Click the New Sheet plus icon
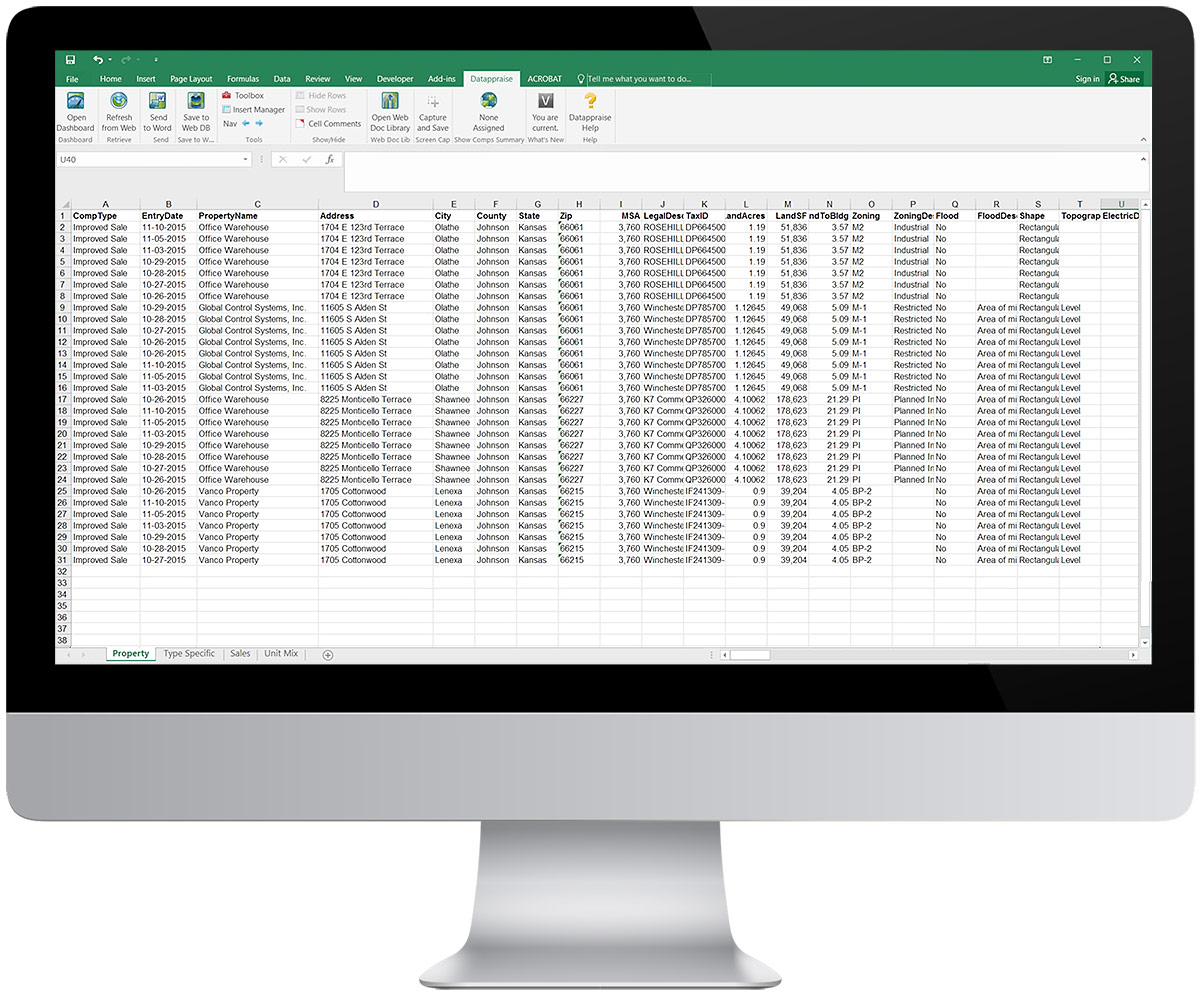 click(327, 654)
